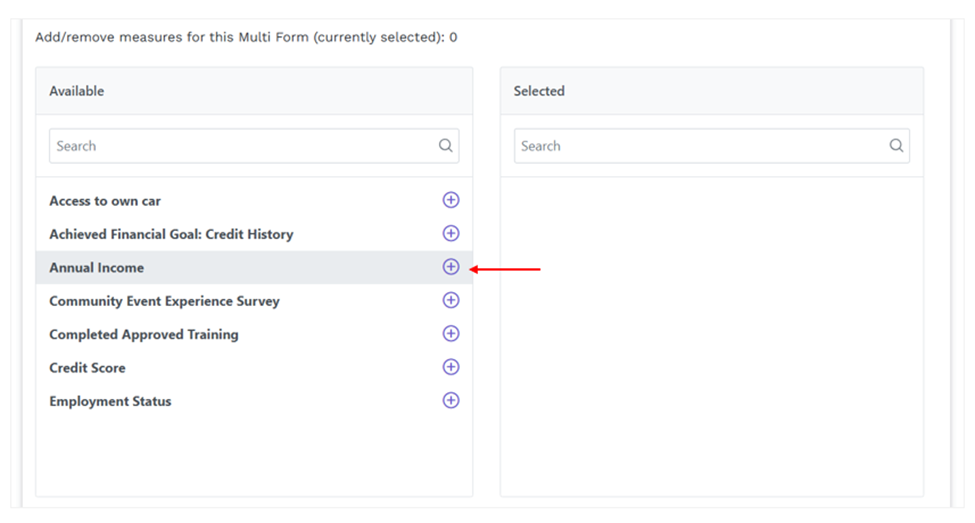This screenshot has height=523, width=975.
Task: Add the Employment Status measure
Action: (x=451, y=400)
